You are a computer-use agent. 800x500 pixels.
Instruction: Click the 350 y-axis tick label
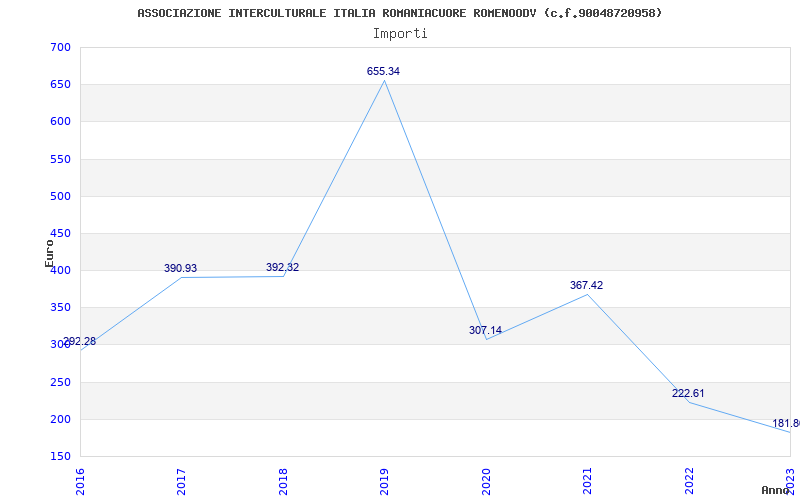60,308
